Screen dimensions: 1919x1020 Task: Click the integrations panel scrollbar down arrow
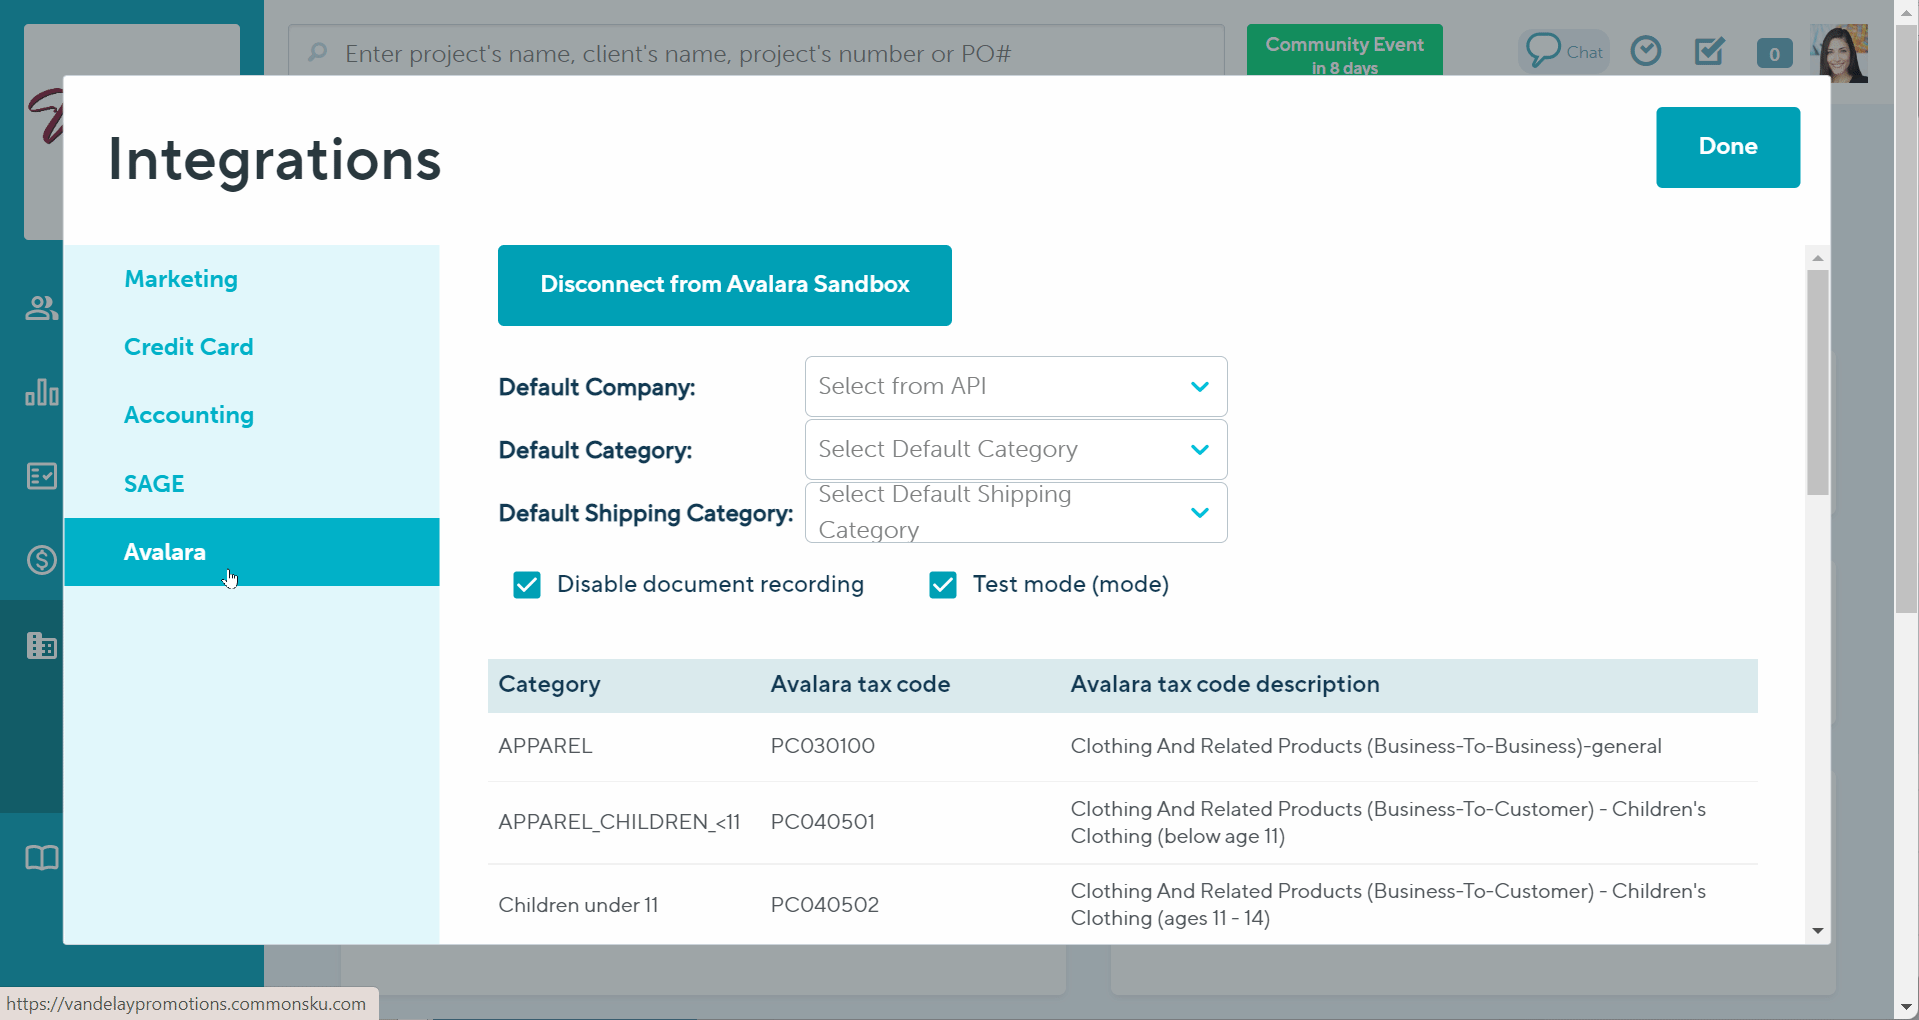click(1817, 931)
